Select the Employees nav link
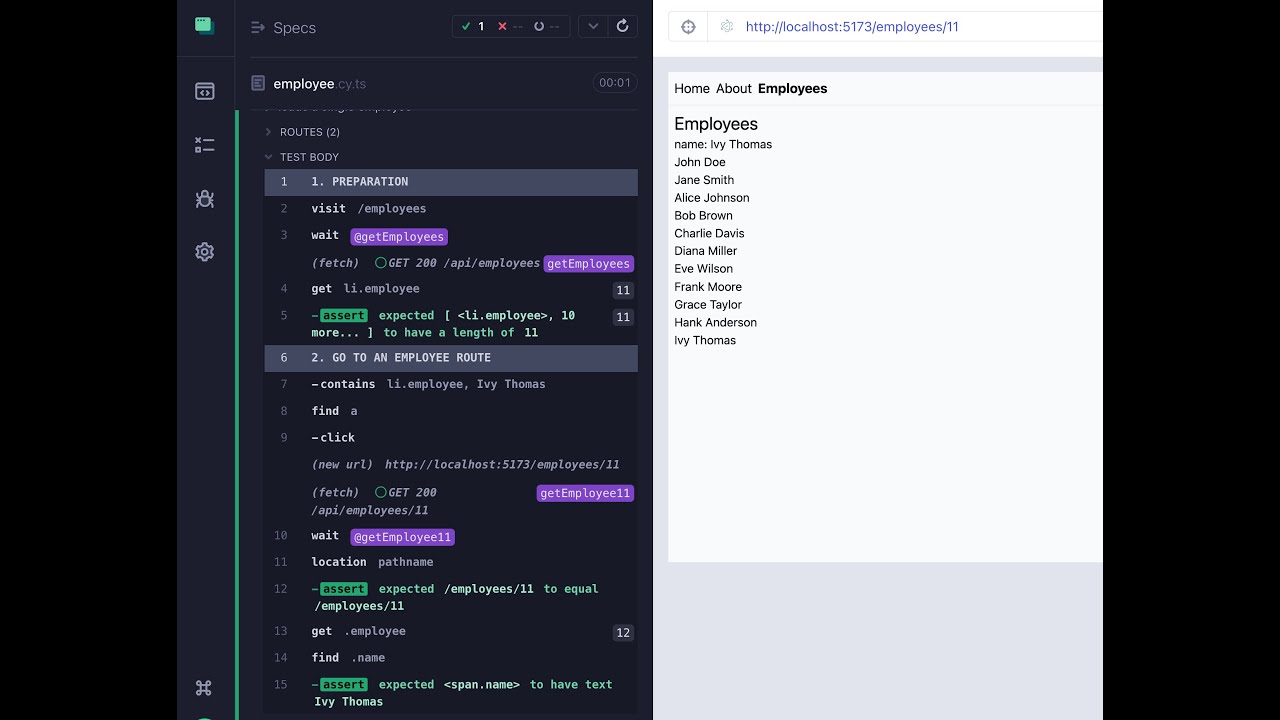Screen dimensions: 1280x720 pos(792,89)
